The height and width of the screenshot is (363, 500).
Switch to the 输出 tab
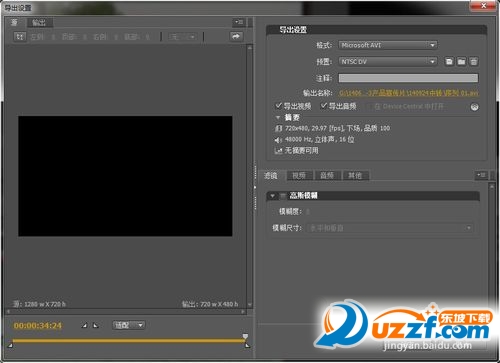tap(39, 22)
